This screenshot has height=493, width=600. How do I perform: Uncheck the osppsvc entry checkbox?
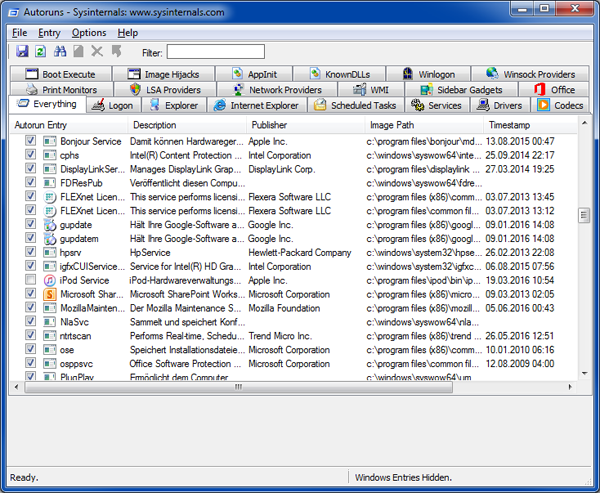click(30, 362)
